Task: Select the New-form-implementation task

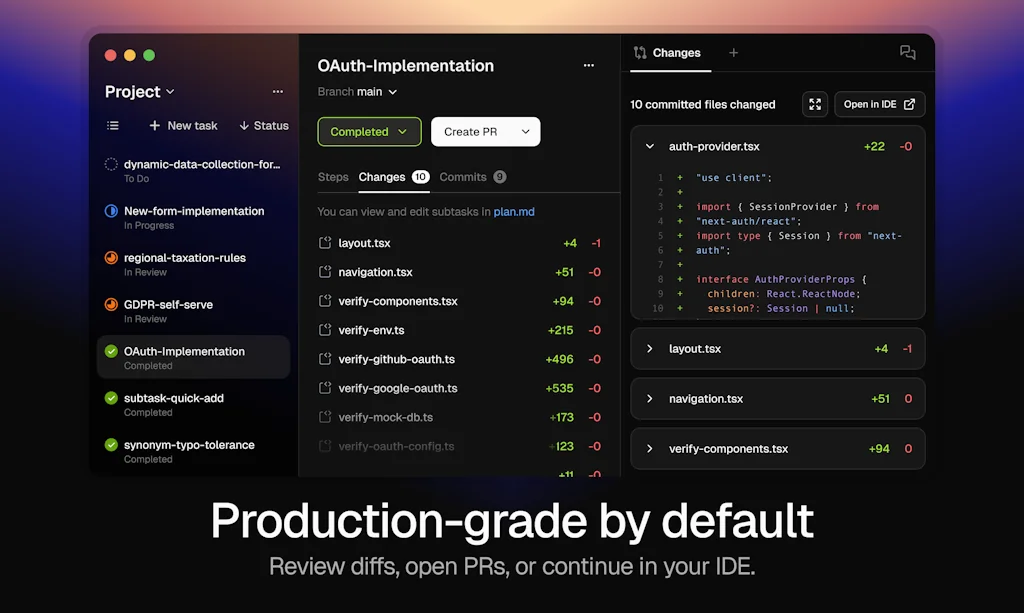Action: coord(193,217)
